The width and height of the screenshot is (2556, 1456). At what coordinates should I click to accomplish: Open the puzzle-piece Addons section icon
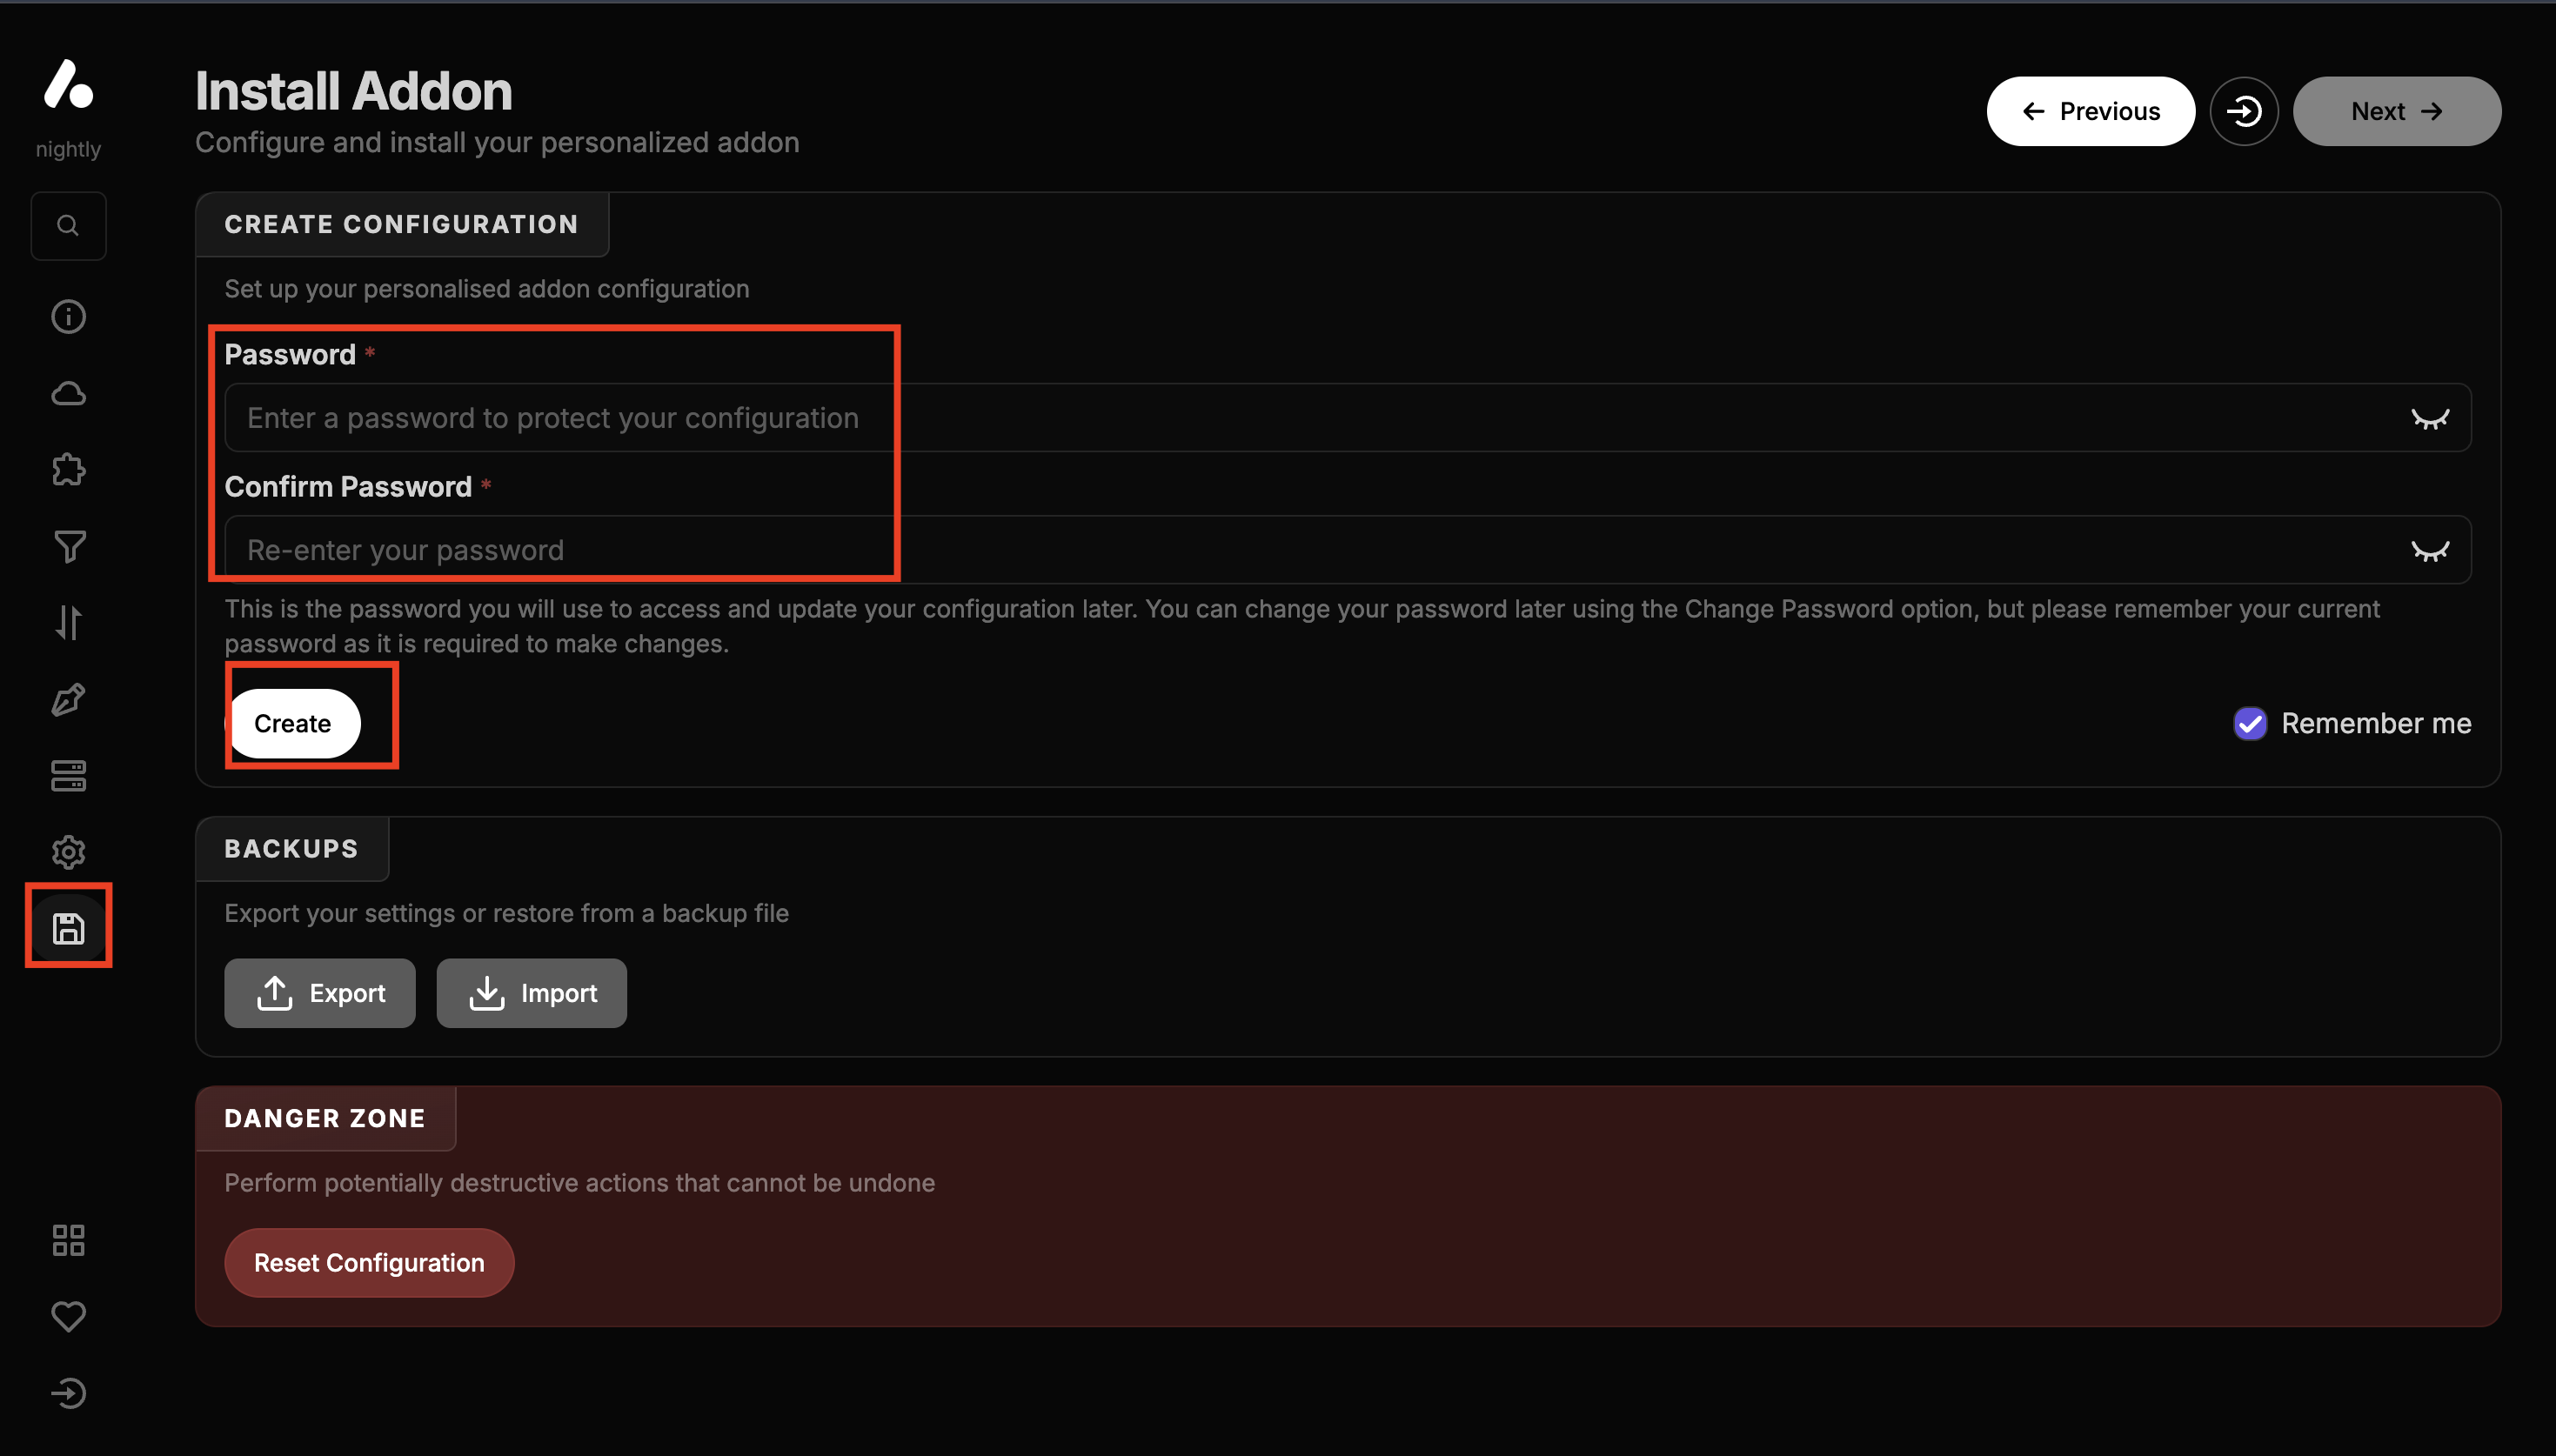pos(68,470)
